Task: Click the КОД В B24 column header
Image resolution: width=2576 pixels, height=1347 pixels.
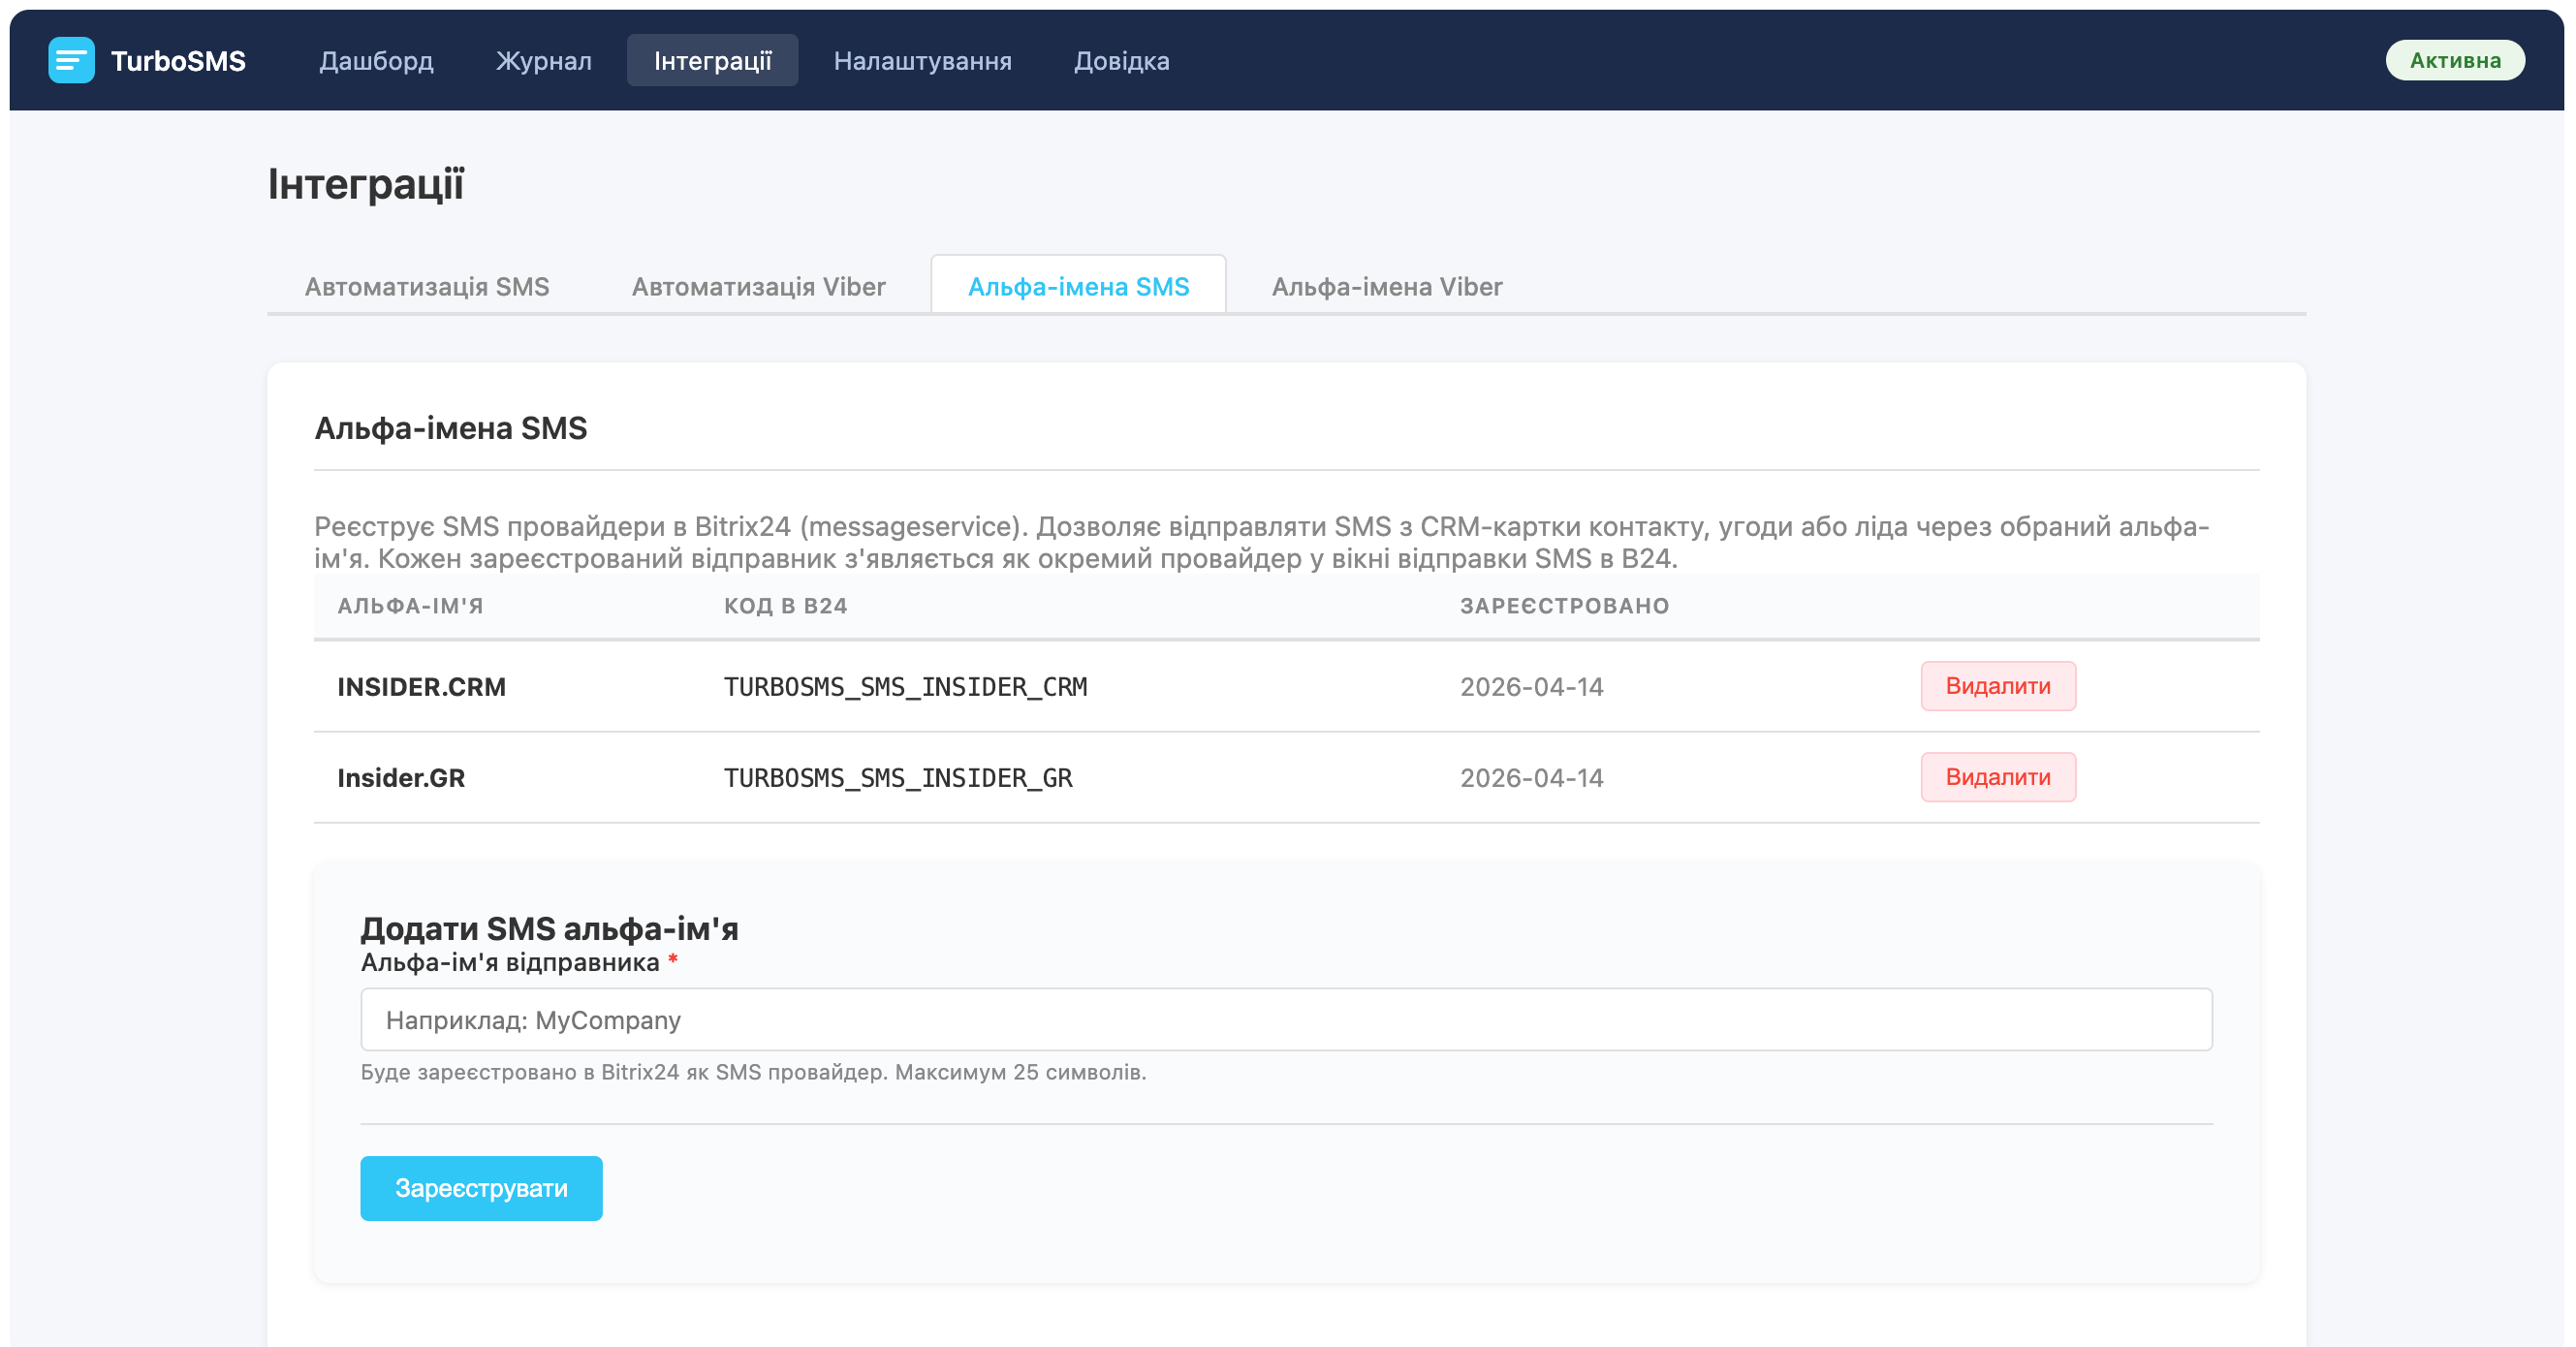Action: click(785, 606)
